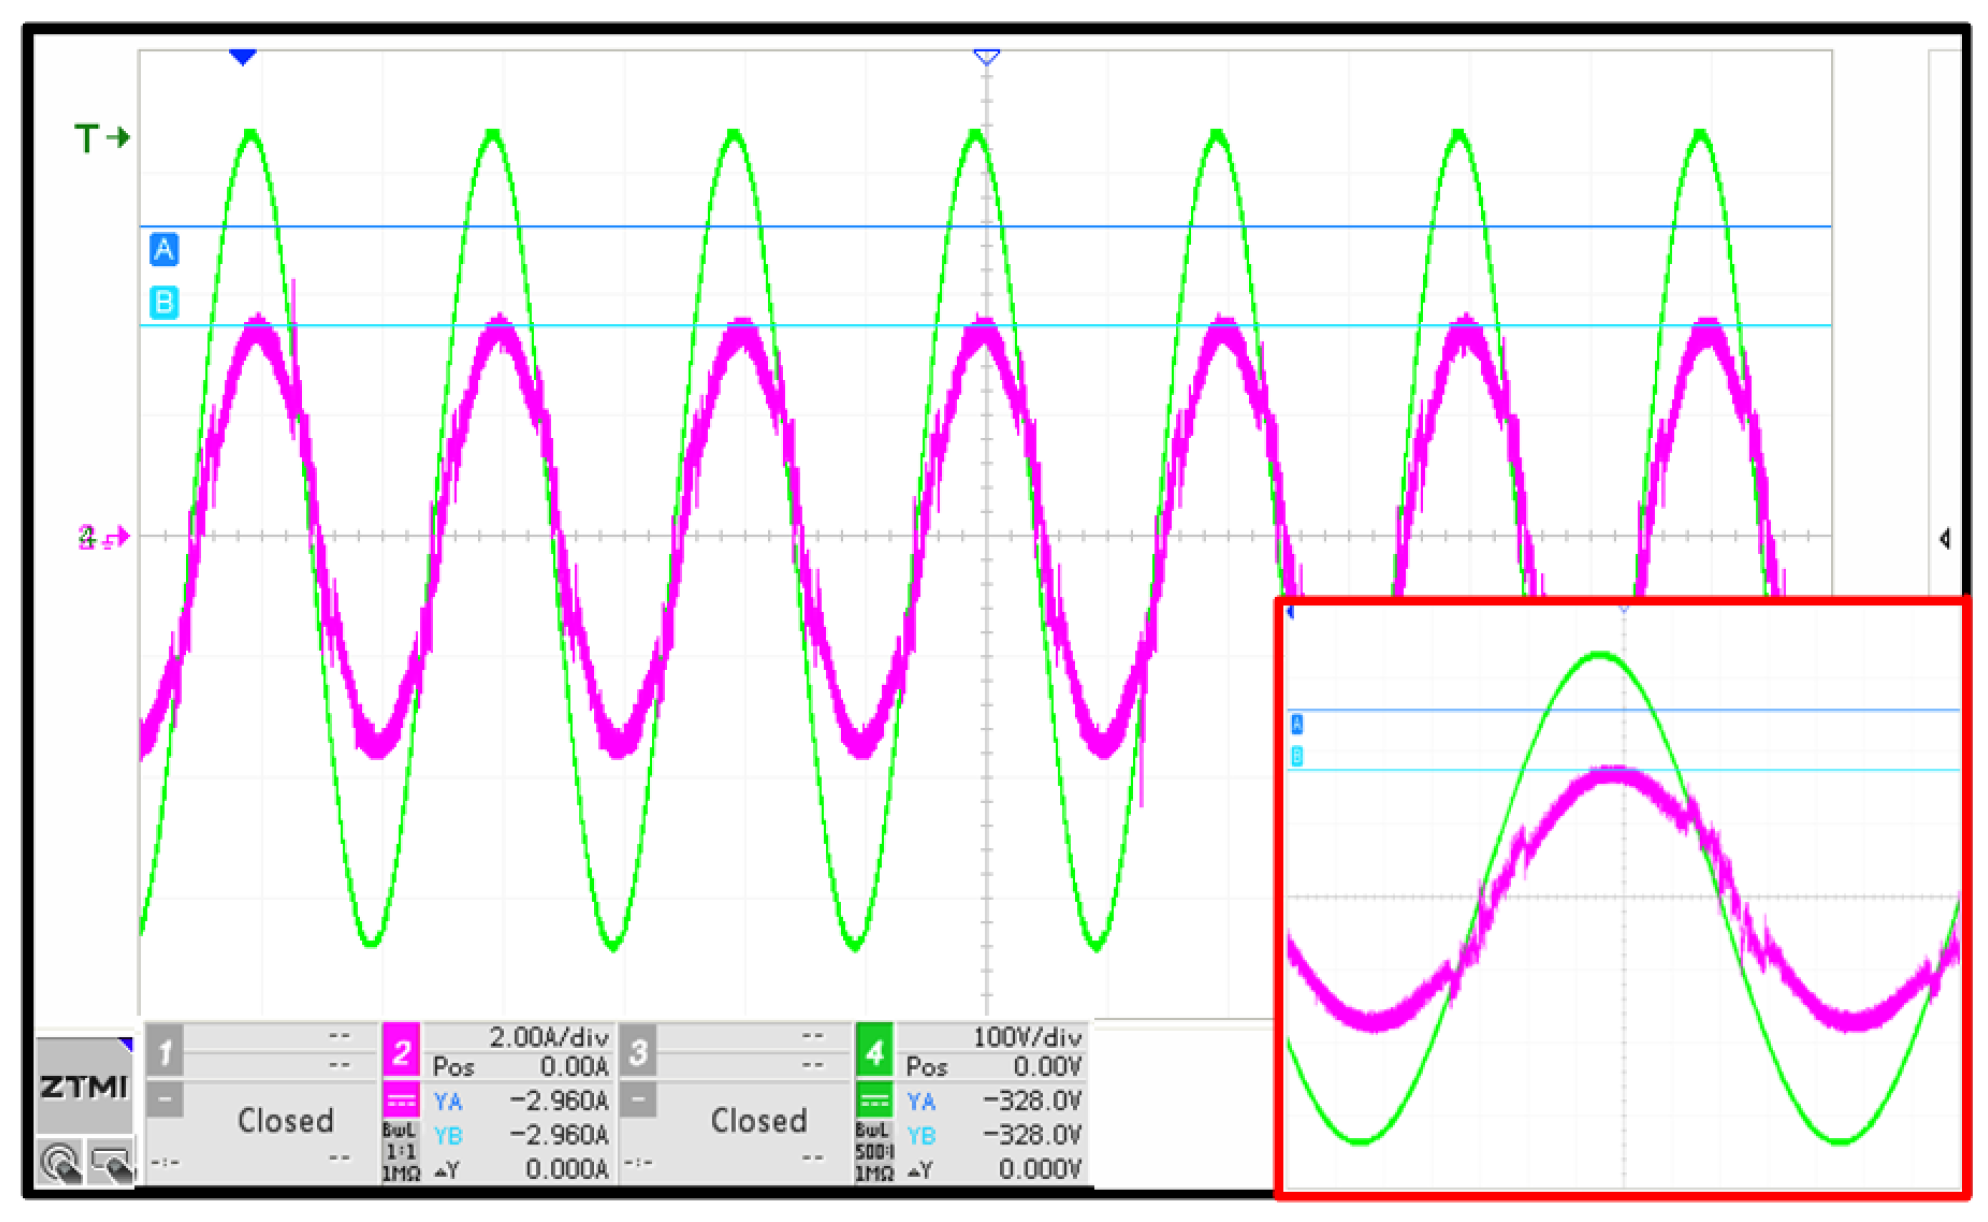Click the green channel 4 button
The image size is (1988, 1222).
tap(874, 1050)
